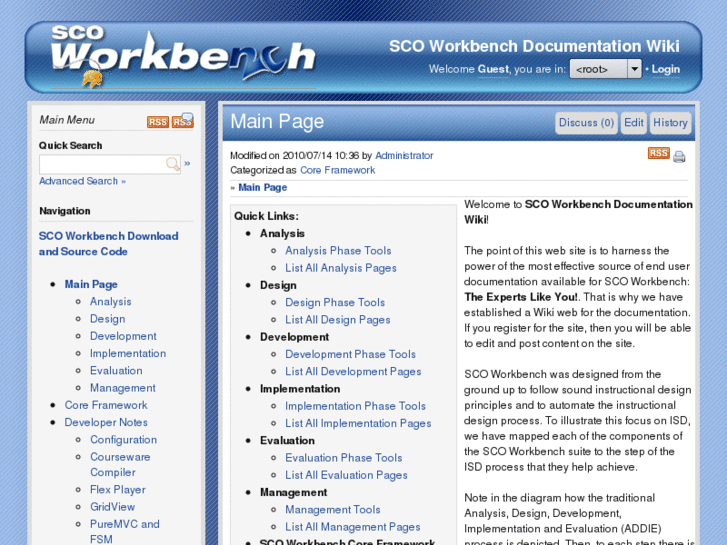Open List All Evaluation Pages
This screenshot has height=545, width=727.
click(346, 475)
